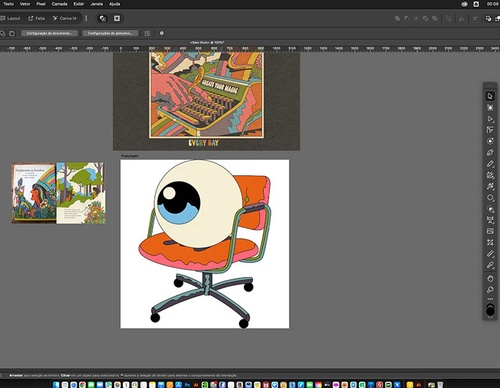This screenshot has height=388, width=500.
Task: Select the Ellipse shape tool
Action: pos(490,198)
